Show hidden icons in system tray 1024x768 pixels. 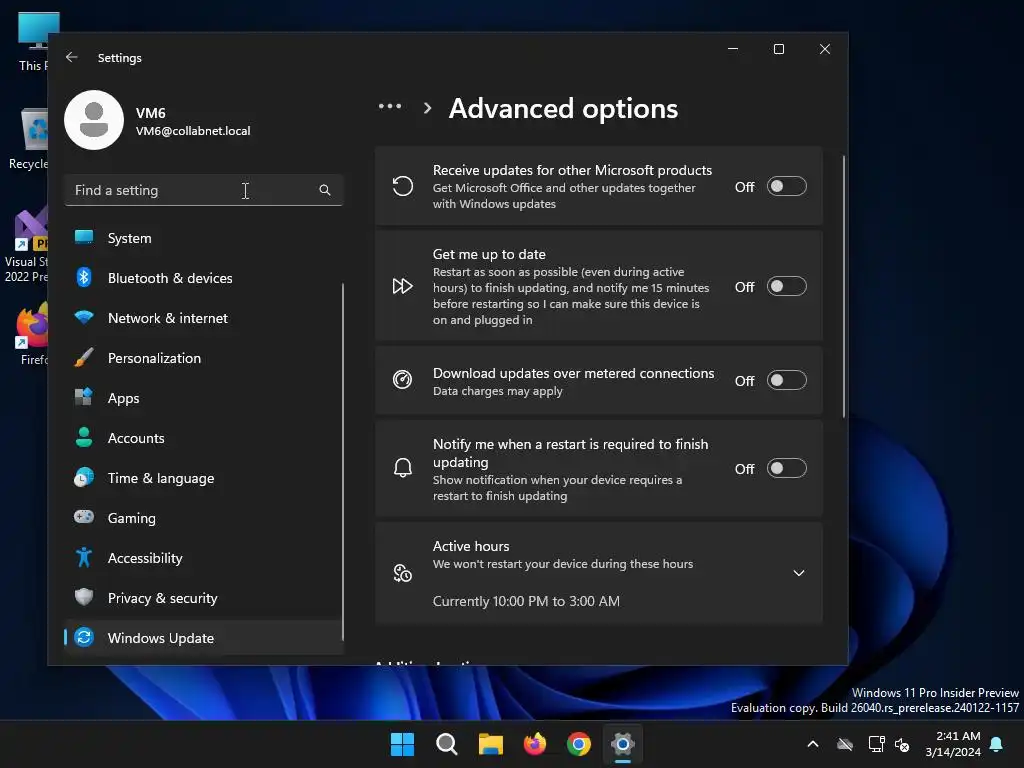click(813, 744)
